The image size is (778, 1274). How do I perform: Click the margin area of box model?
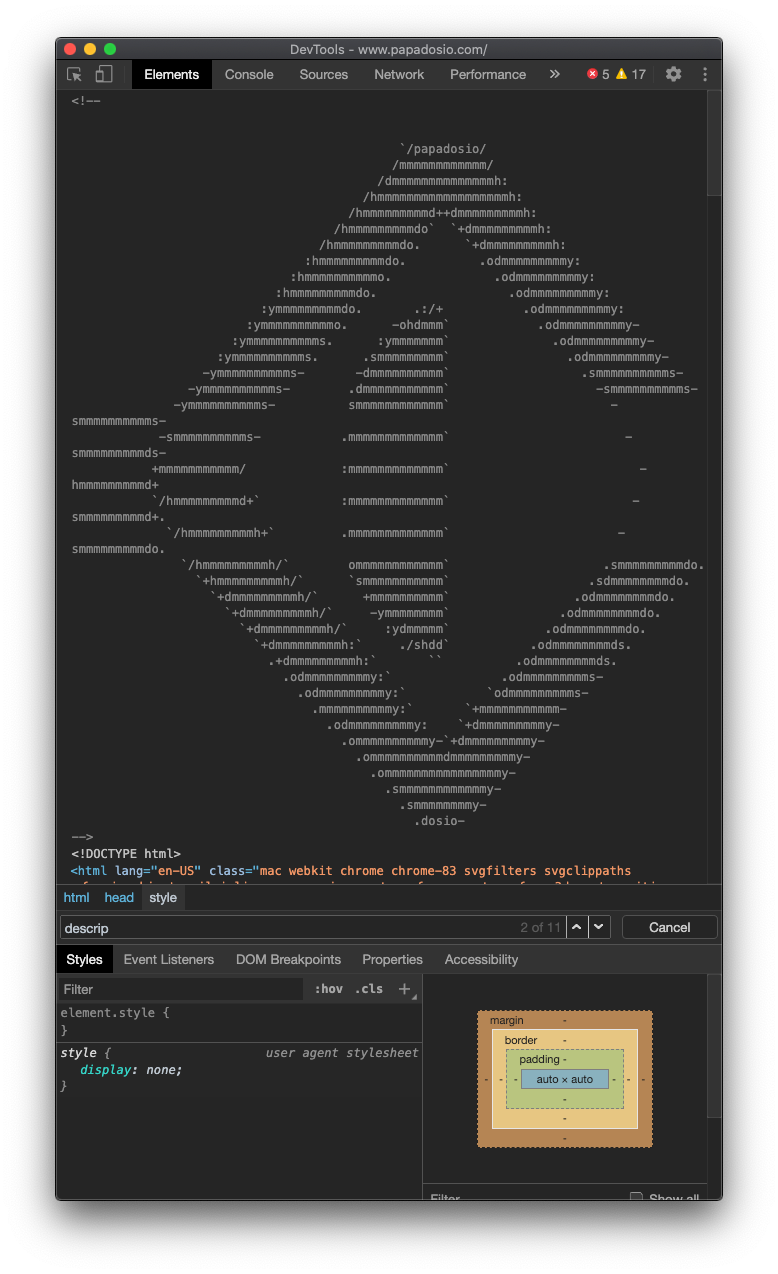[x=506, y=1020]
